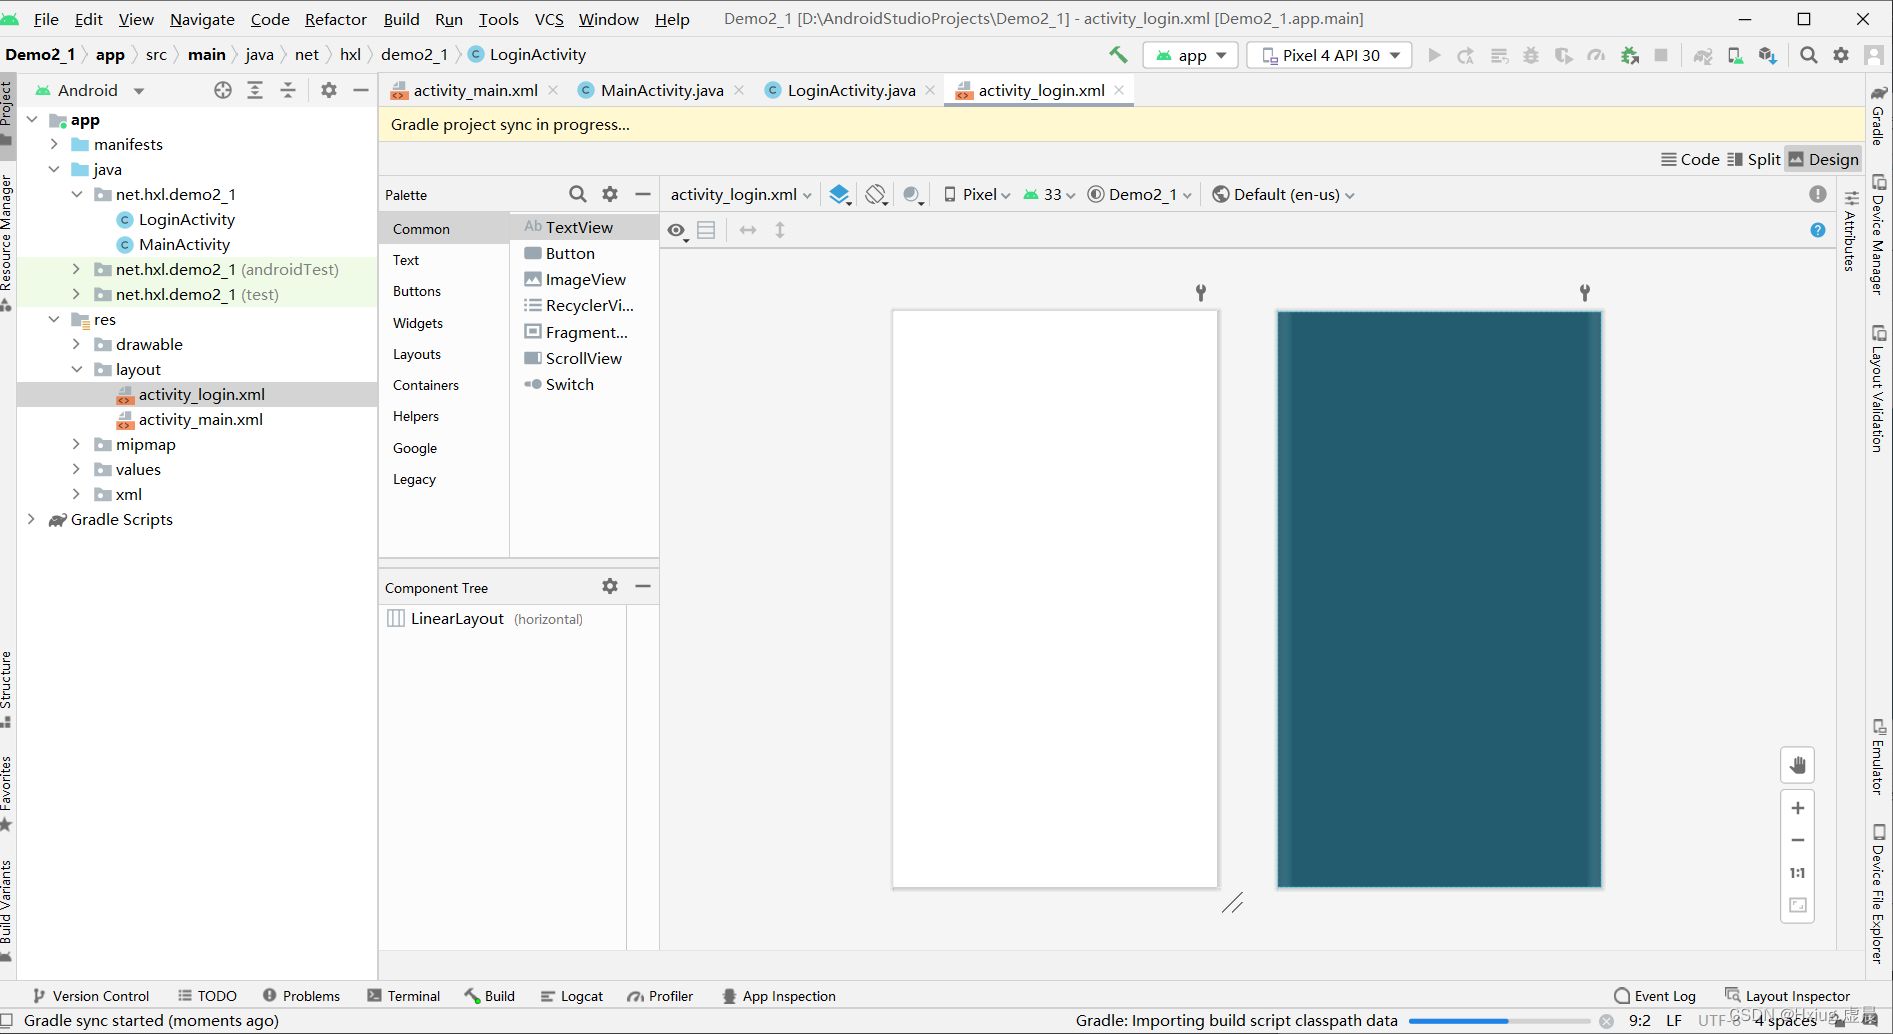
Task: Open layout editor help question icon
Action: click(x=1818, y=230)
